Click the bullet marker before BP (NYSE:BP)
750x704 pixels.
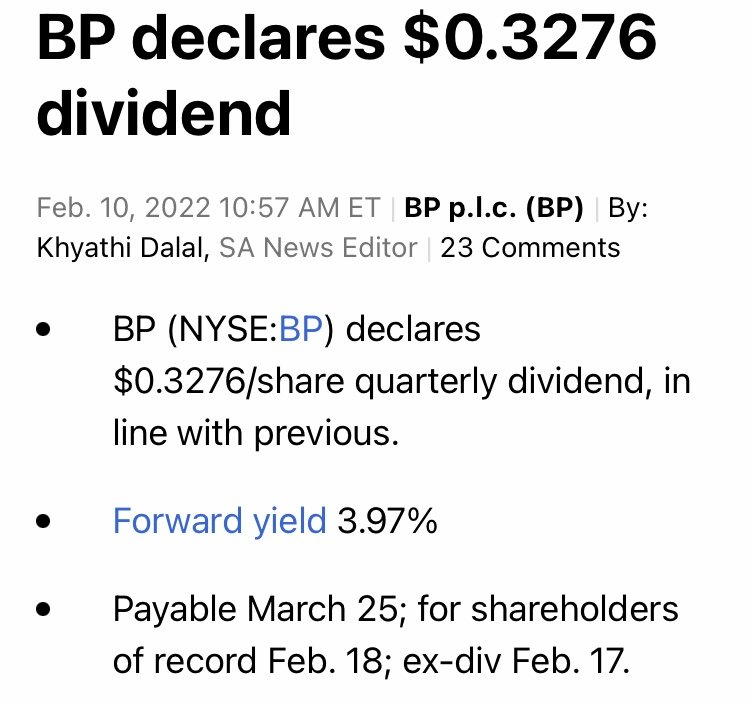point(43,330)
